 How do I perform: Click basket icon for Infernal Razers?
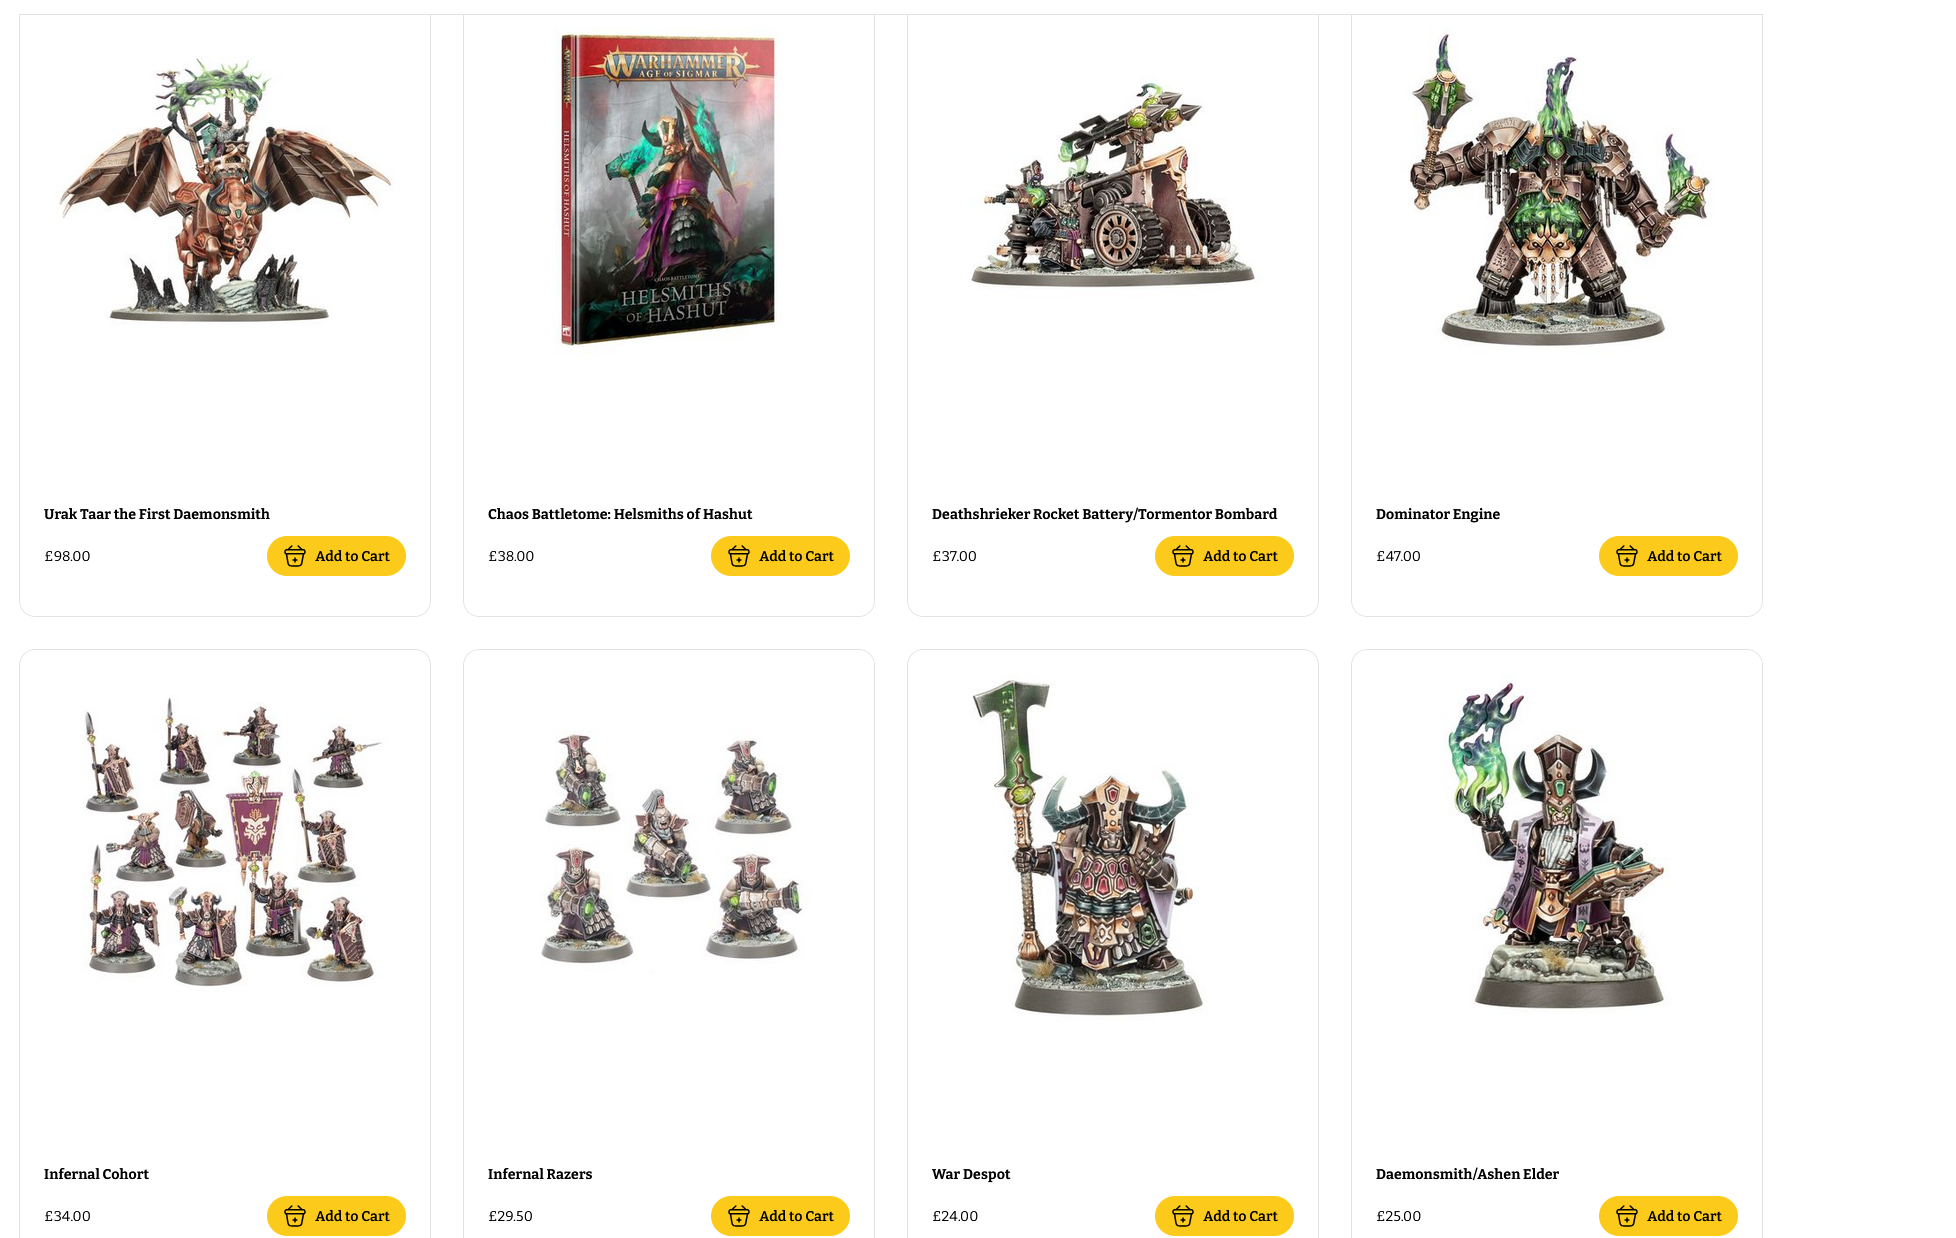(x=739, y=1216)
